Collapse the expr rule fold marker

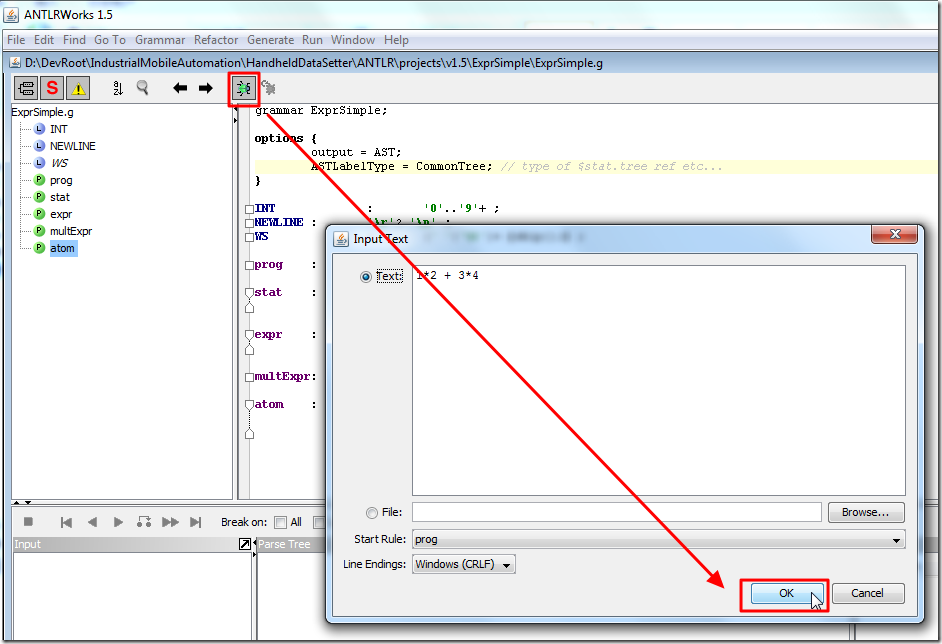click(249, 335)
